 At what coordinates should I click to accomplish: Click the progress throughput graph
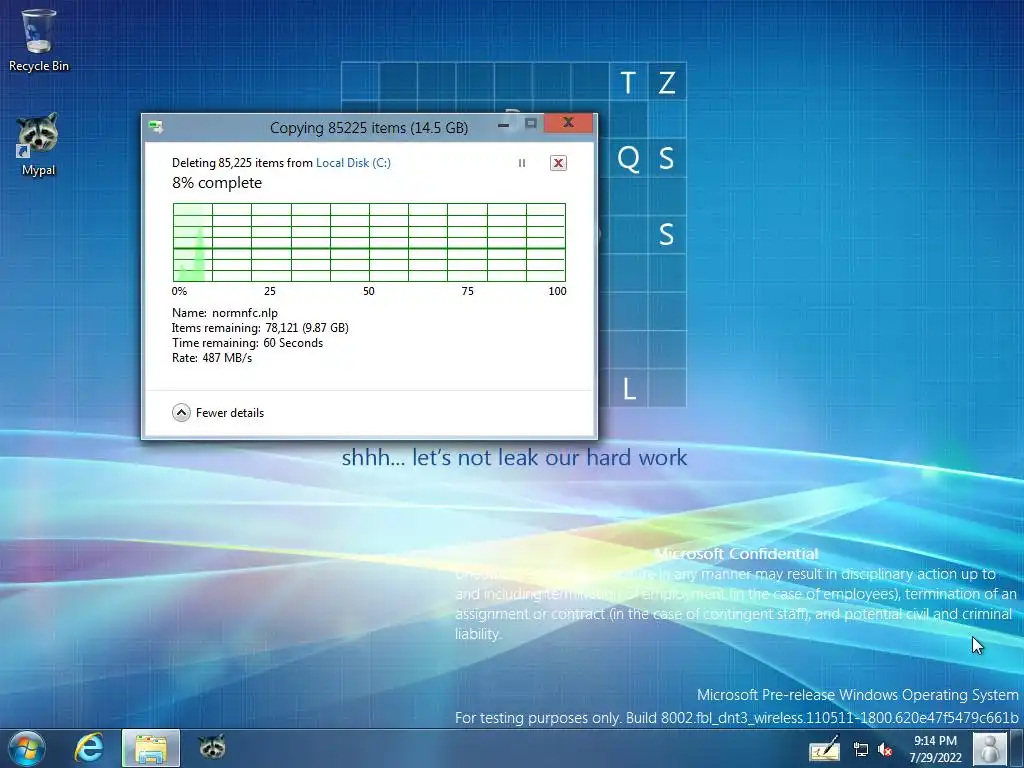(369, 242)
